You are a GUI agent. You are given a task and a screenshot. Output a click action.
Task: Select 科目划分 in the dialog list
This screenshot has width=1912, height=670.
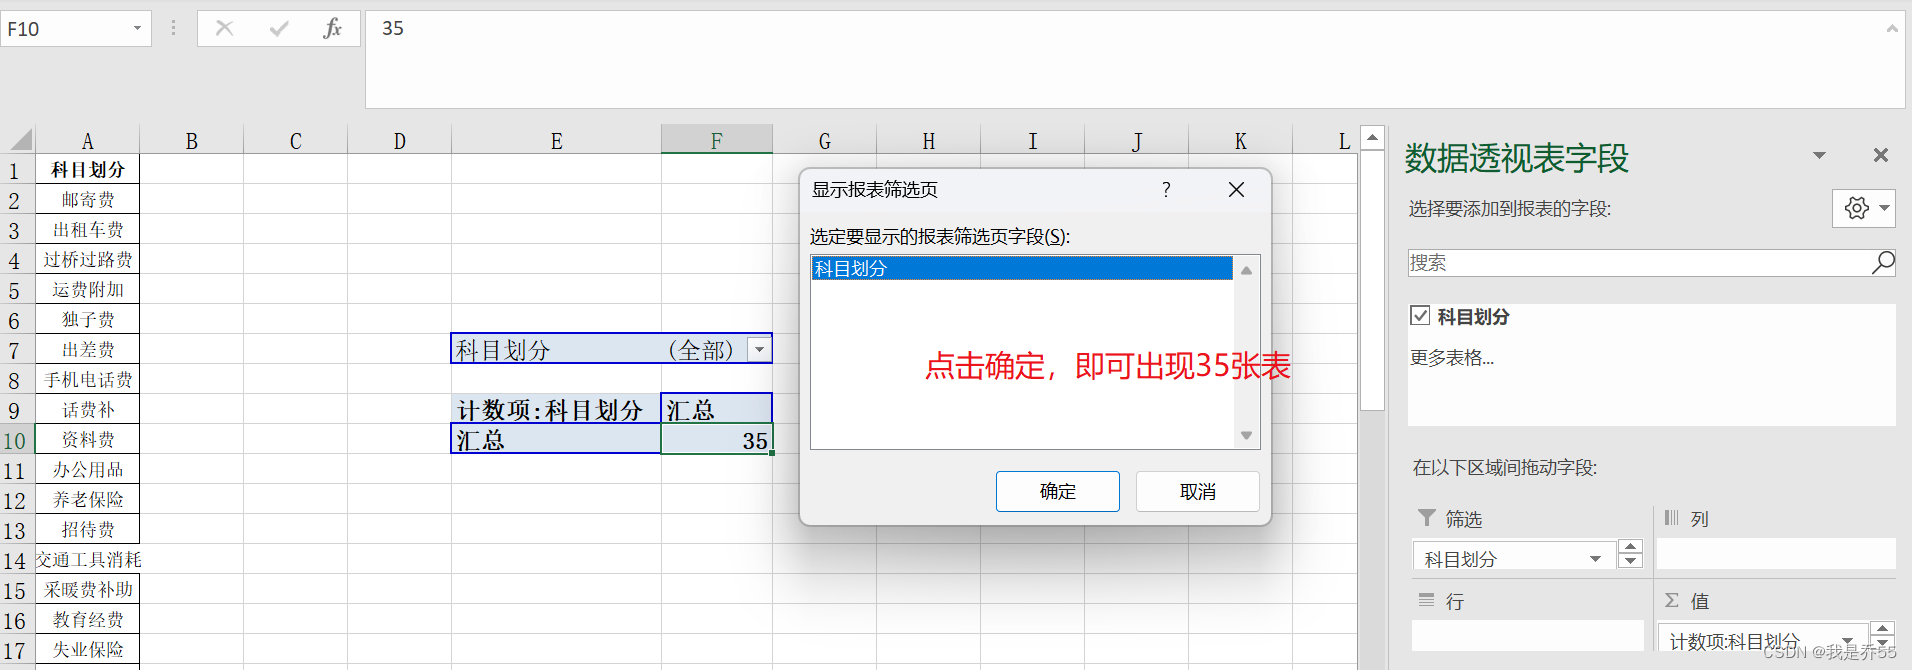click(x=1021, y=268)
